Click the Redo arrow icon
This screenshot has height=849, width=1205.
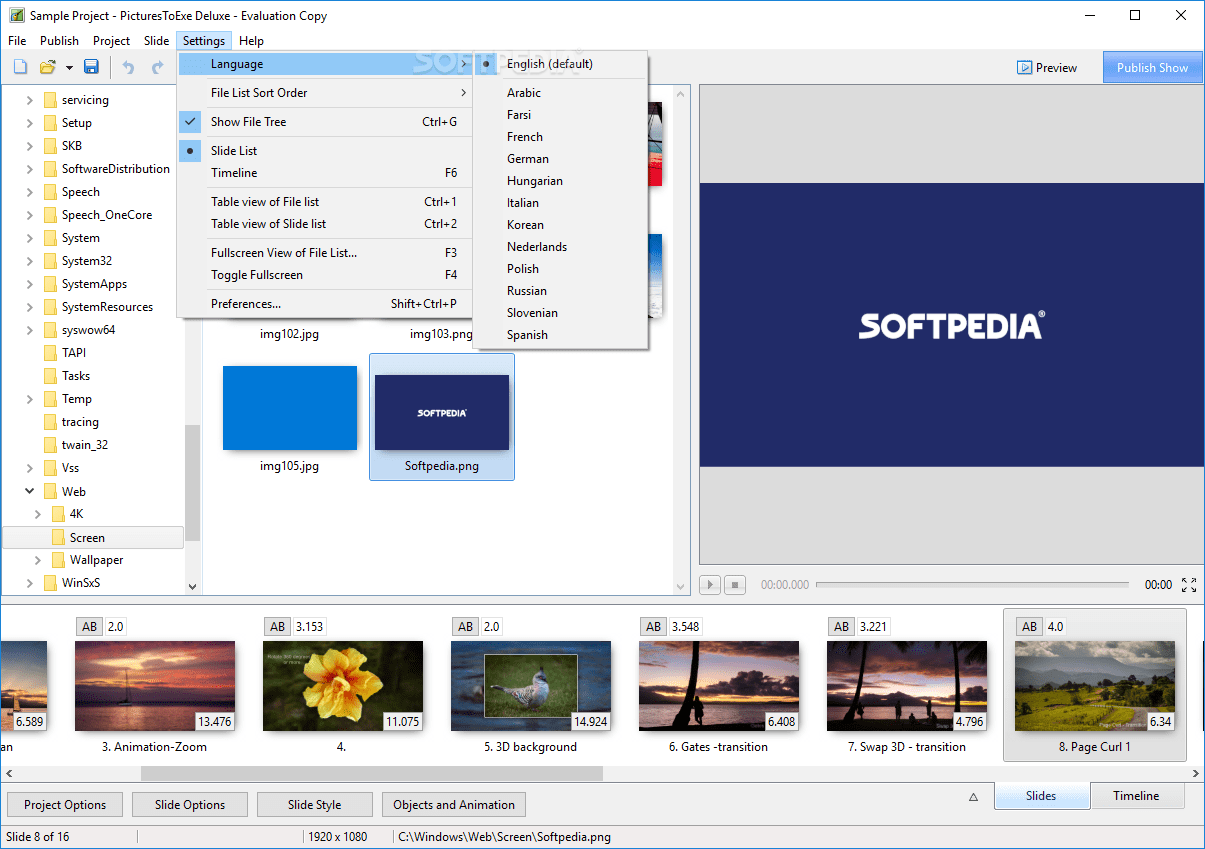click(157, 67)
